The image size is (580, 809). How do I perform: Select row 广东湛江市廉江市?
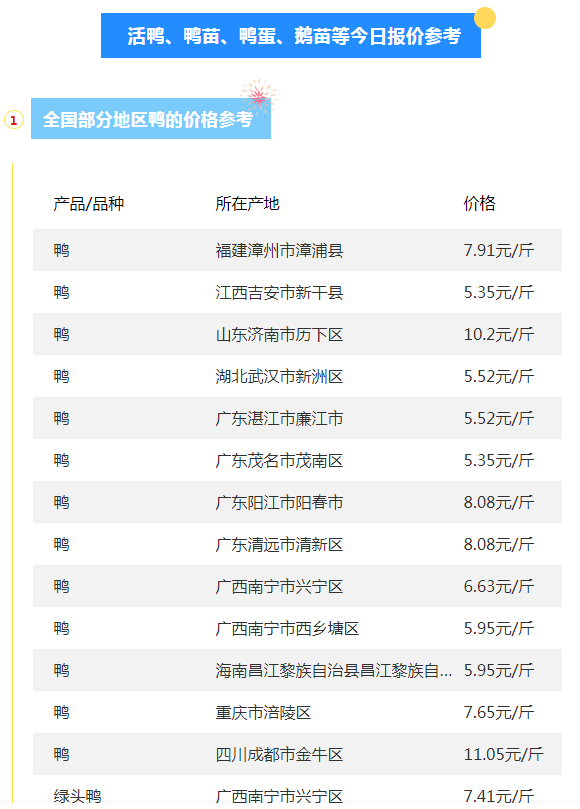click(297, 418)
